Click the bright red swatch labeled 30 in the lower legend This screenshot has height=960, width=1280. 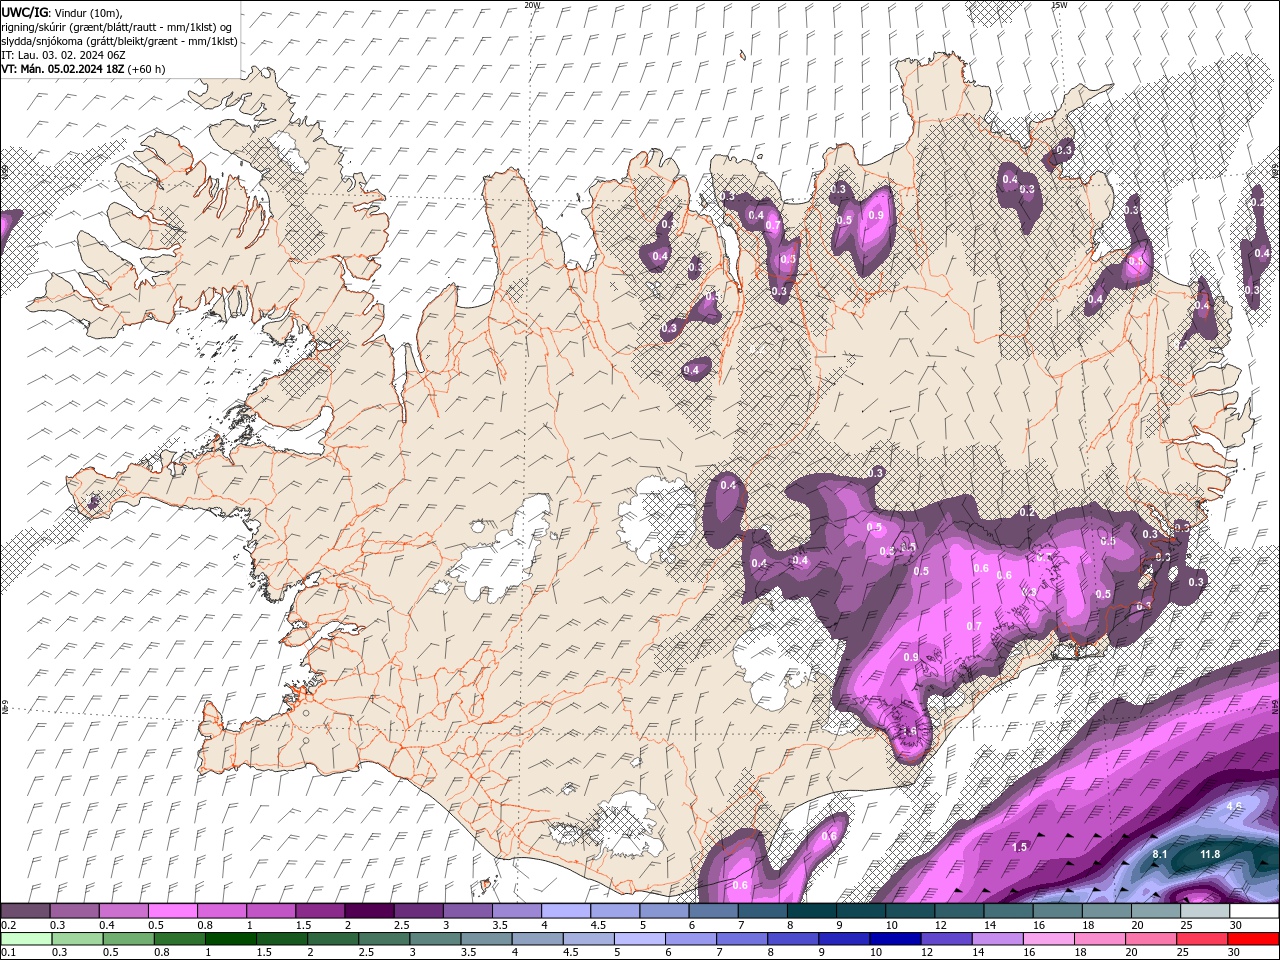pyautogui.click(x=1253, y=939)
